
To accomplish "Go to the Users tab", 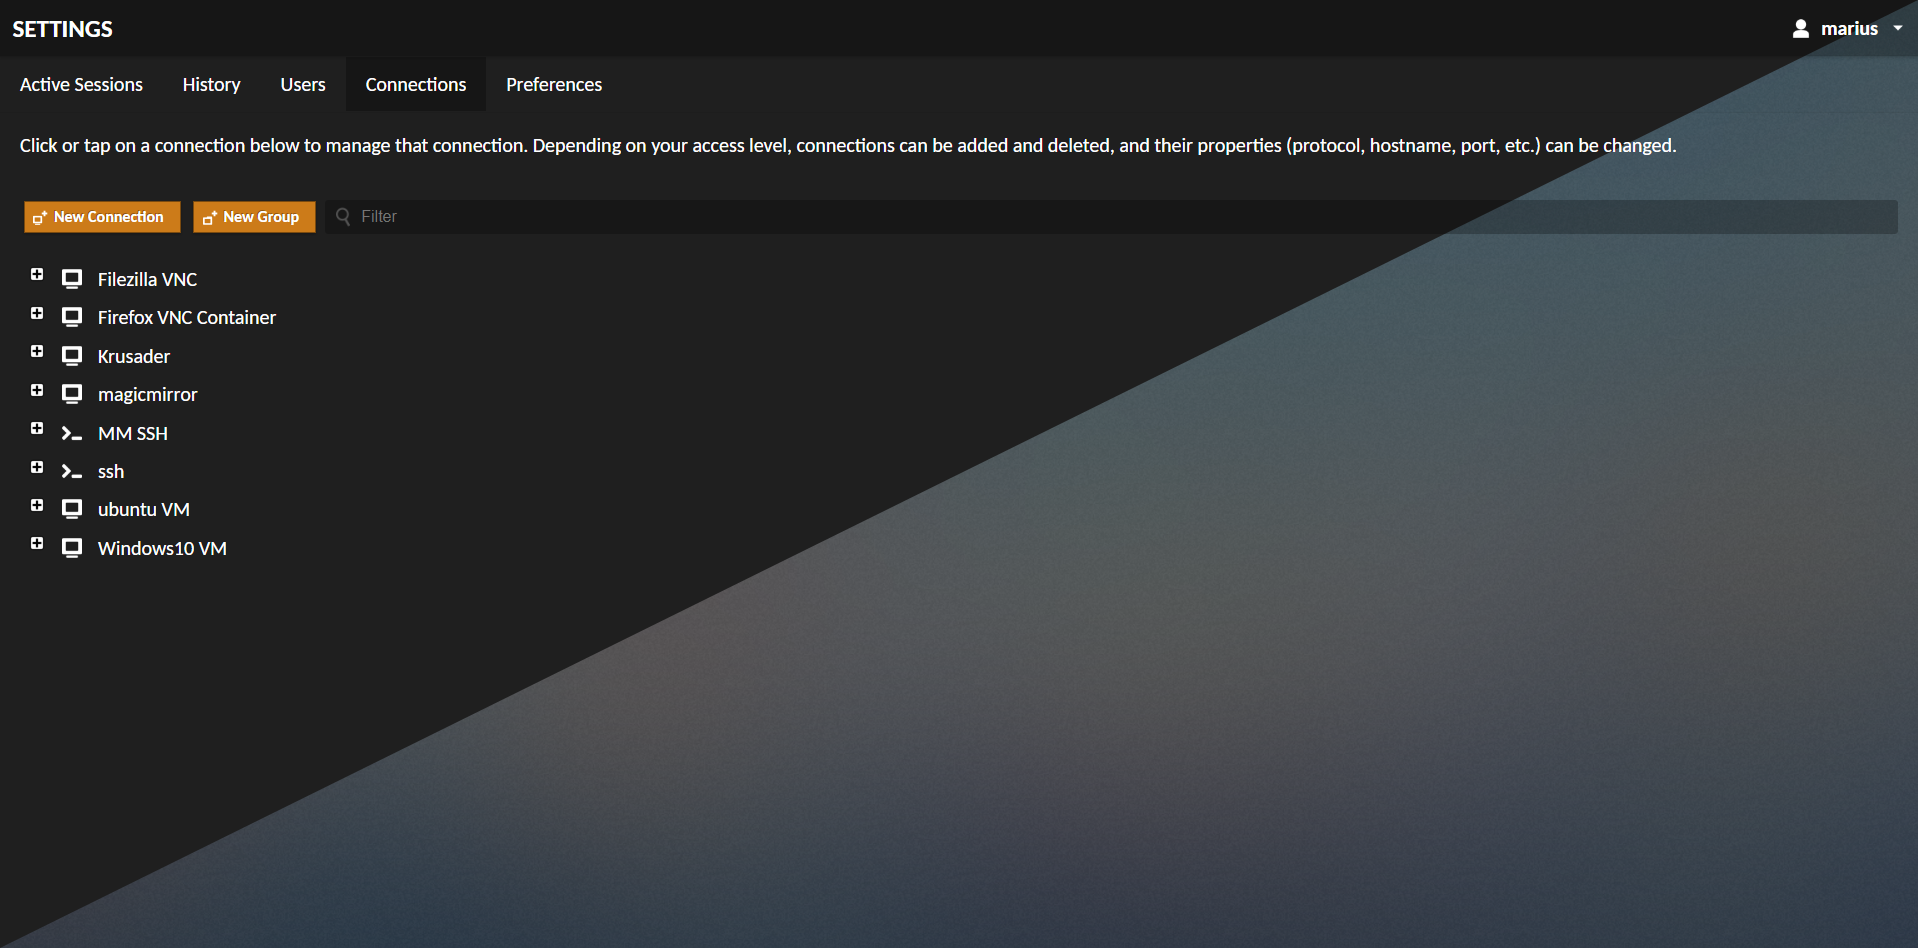I will pyautogui.click(x=302, y=85).
